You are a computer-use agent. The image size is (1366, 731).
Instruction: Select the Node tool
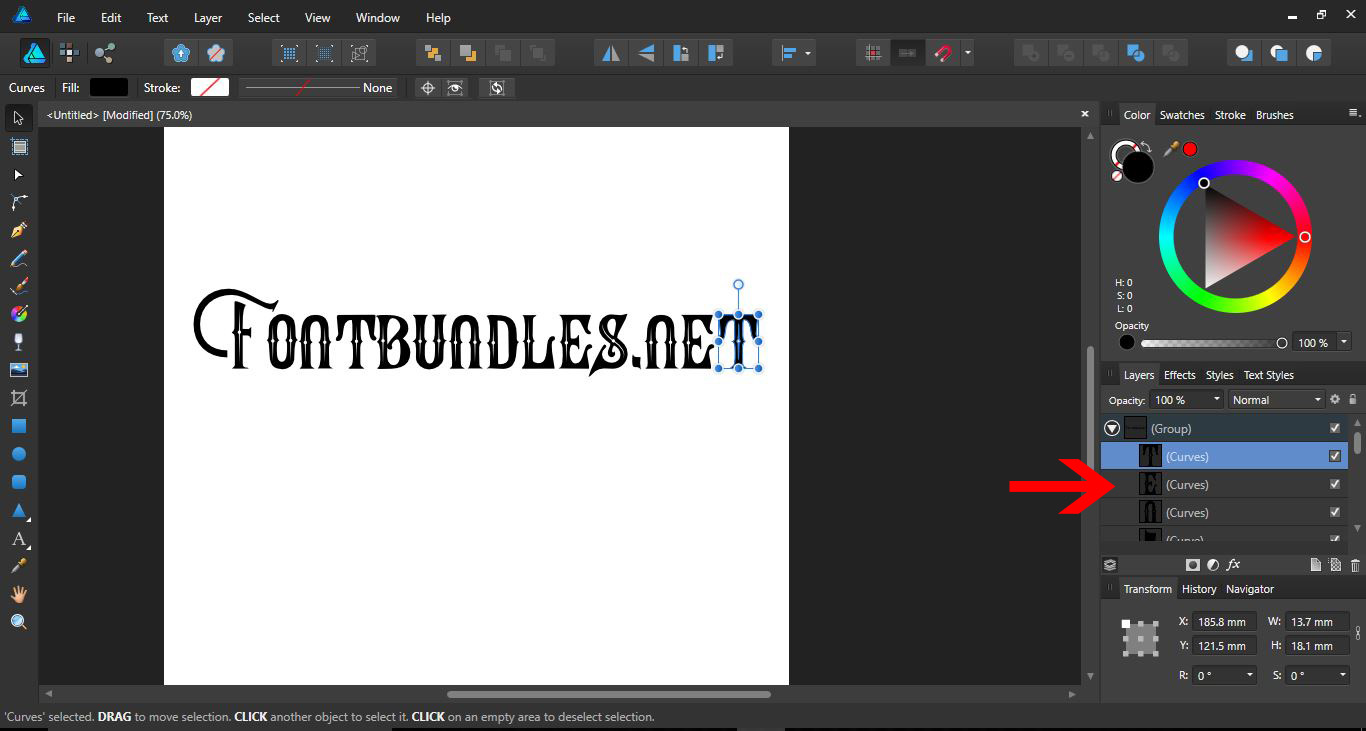[x=16, y=175]
